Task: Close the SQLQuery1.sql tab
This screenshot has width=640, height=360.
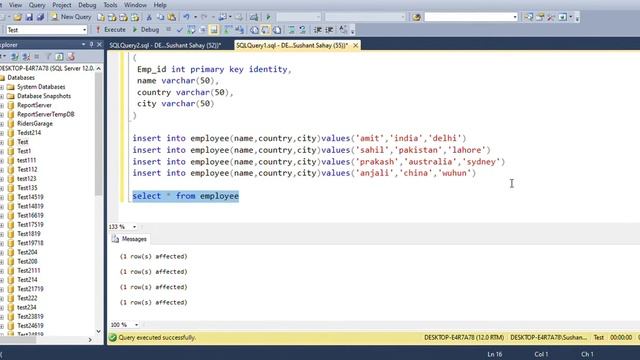Action: [x=356, y=45]
